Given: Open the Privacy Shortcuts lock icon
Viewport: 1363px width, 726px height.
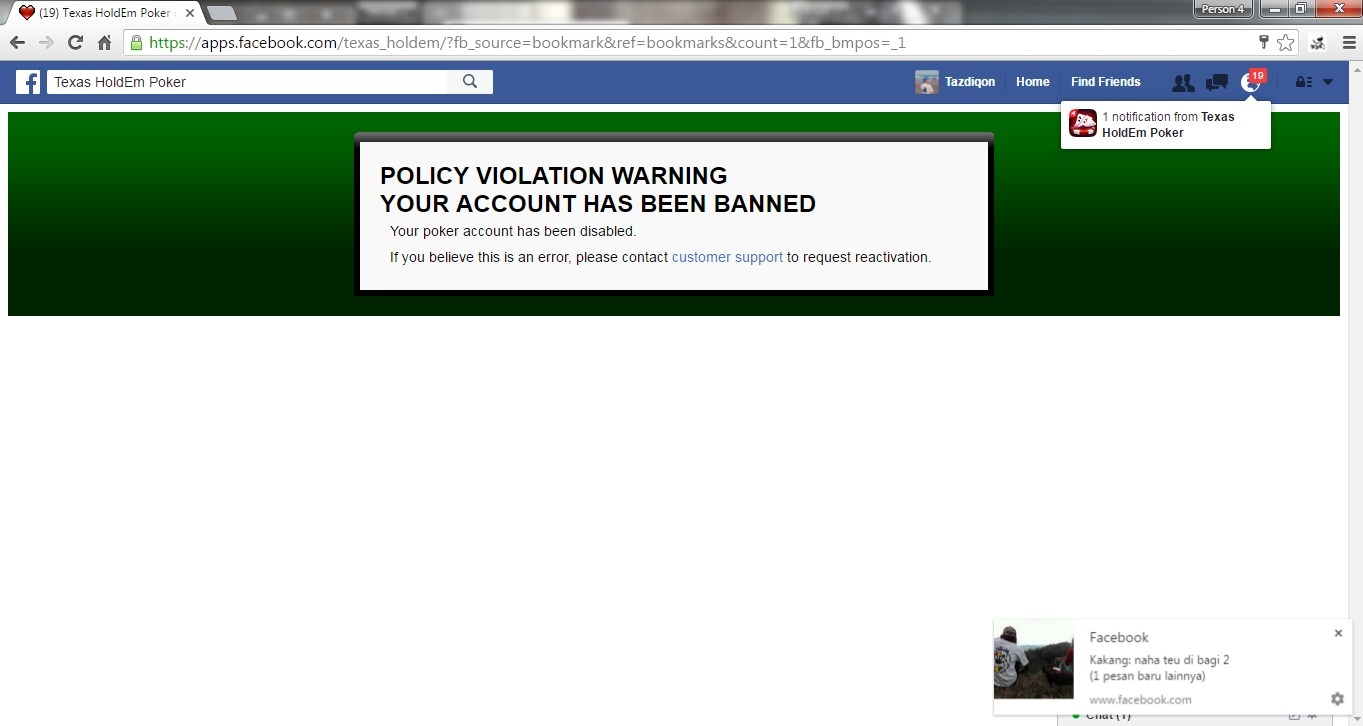Looking at the screenshot, I should click(1303, 82).
